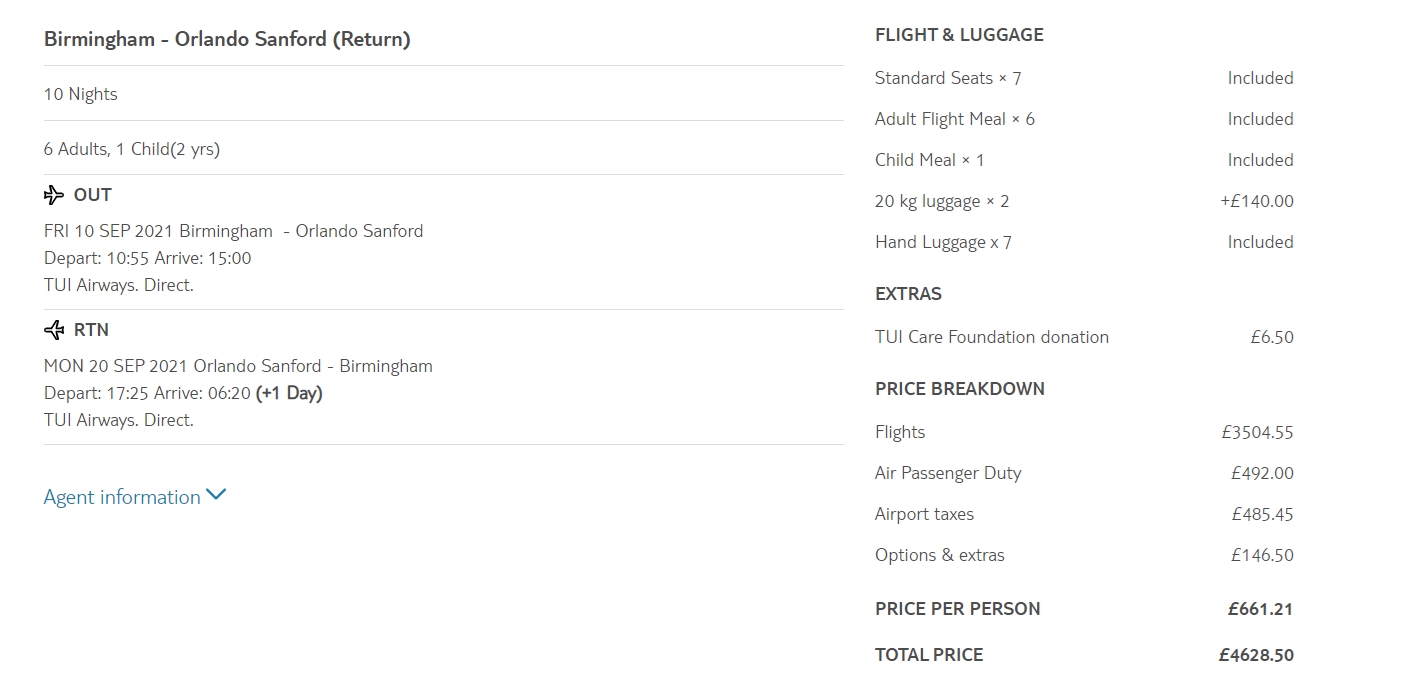Click the Options & extras amount £146.50

click(1262, 555)
